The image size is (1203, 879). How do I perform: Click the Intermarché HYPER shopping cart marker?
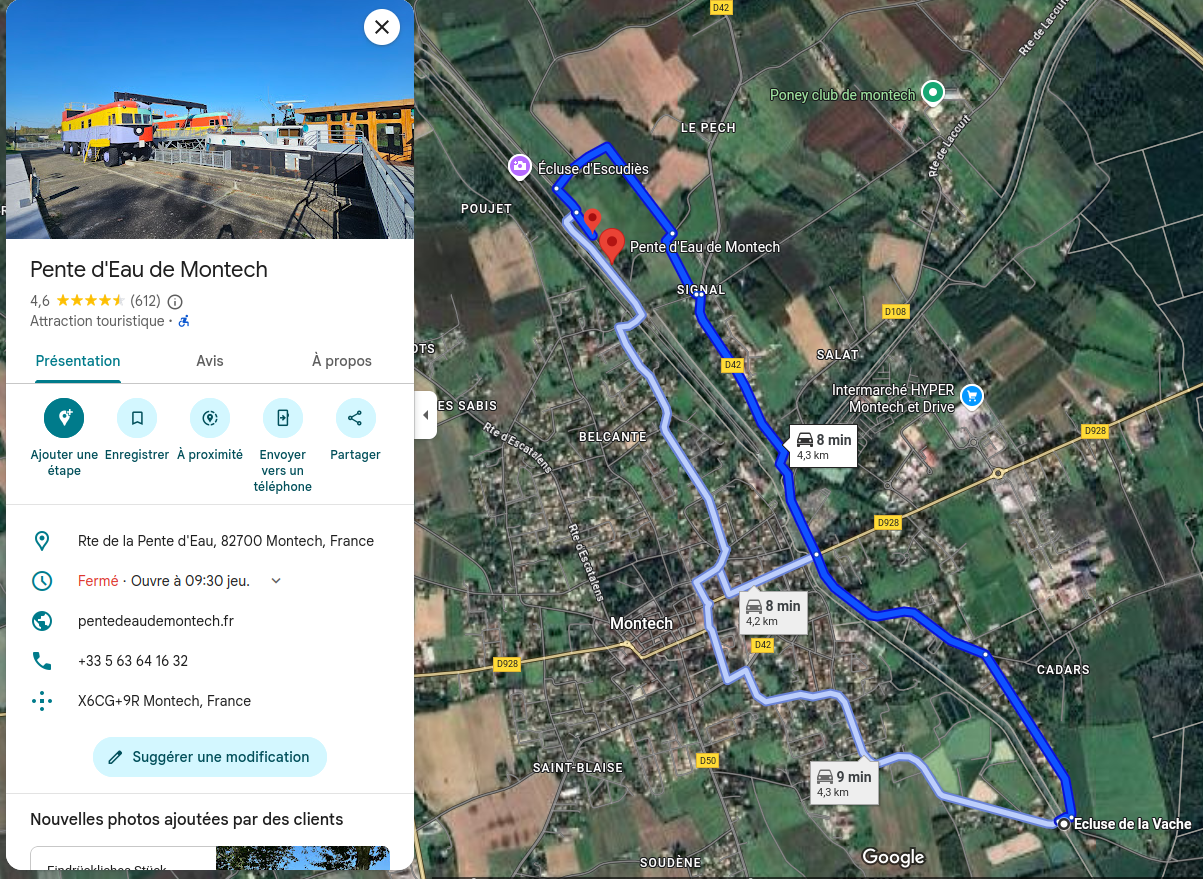point(970,396)
